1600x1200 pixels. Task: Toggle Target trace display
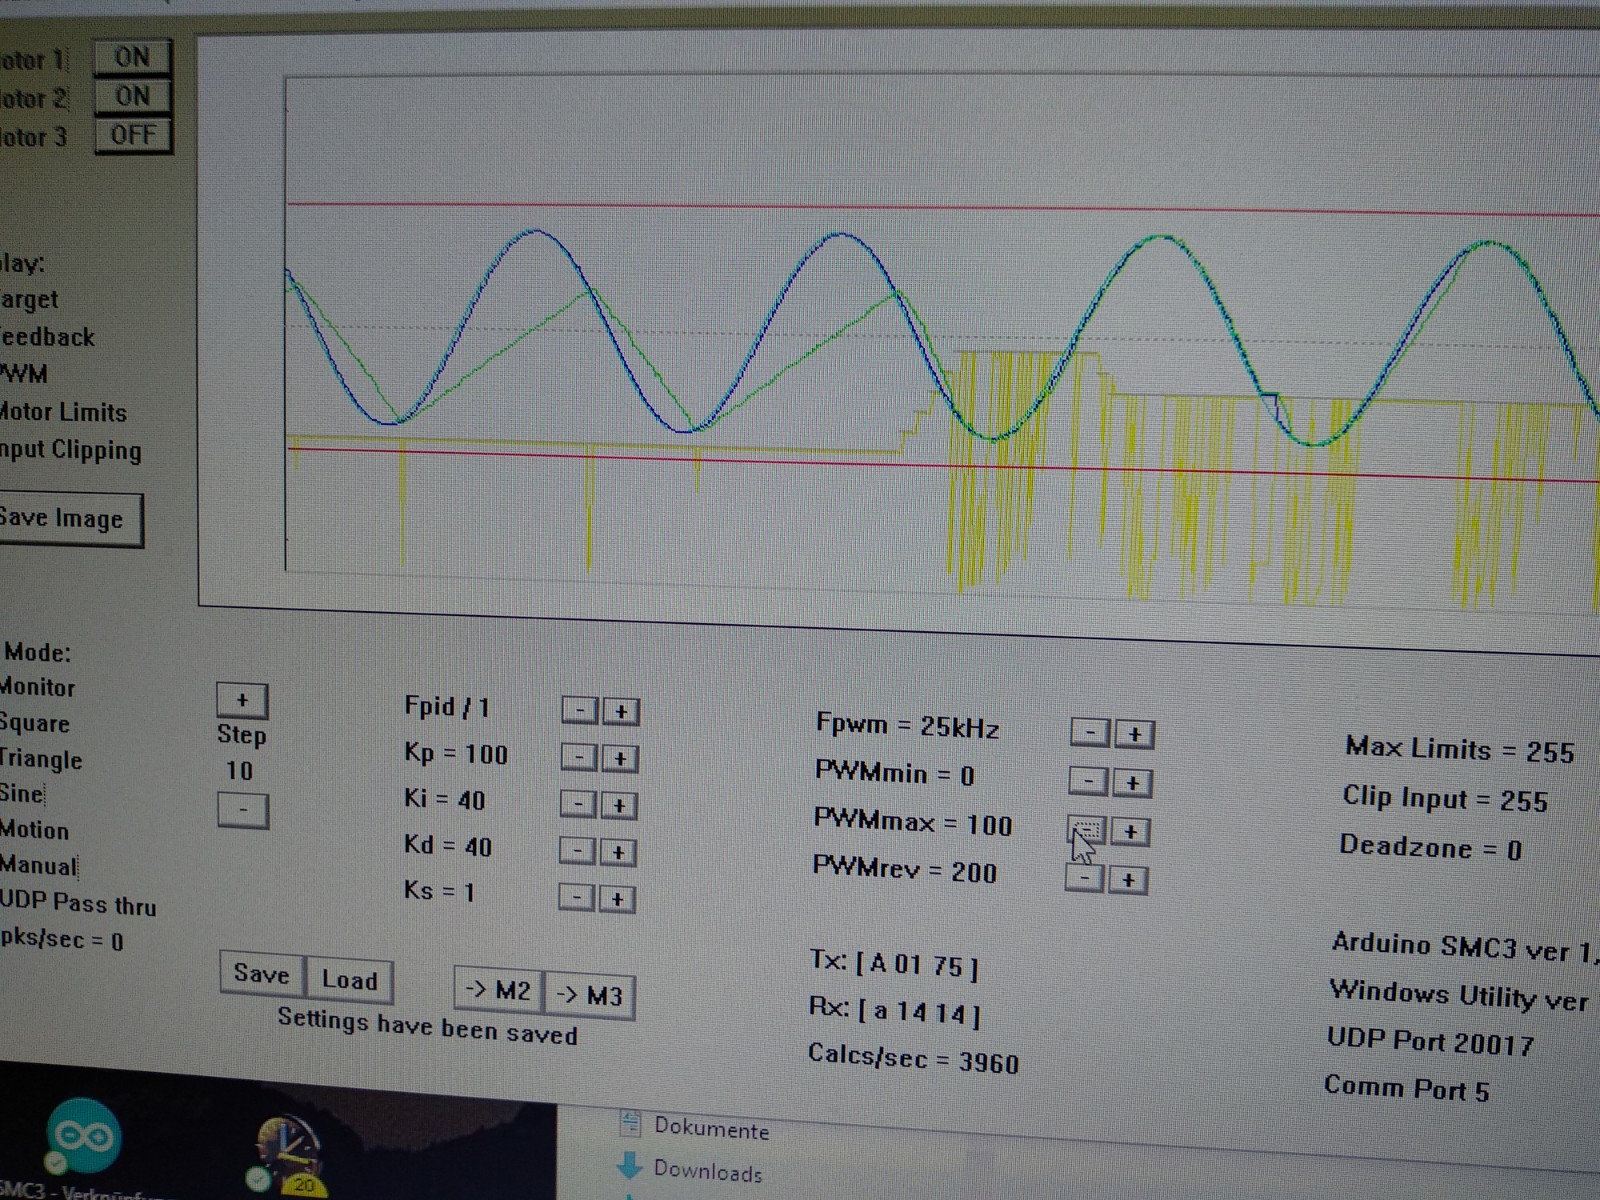pyautogui.click(x=29, y=300)
